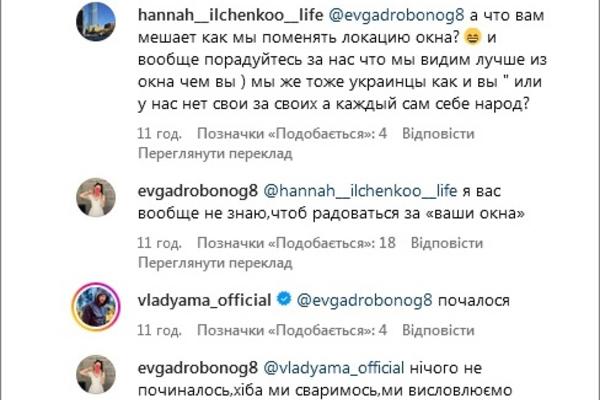Reply to the evgadrobonog8 comment with 18 likes

tap(447, 243)
